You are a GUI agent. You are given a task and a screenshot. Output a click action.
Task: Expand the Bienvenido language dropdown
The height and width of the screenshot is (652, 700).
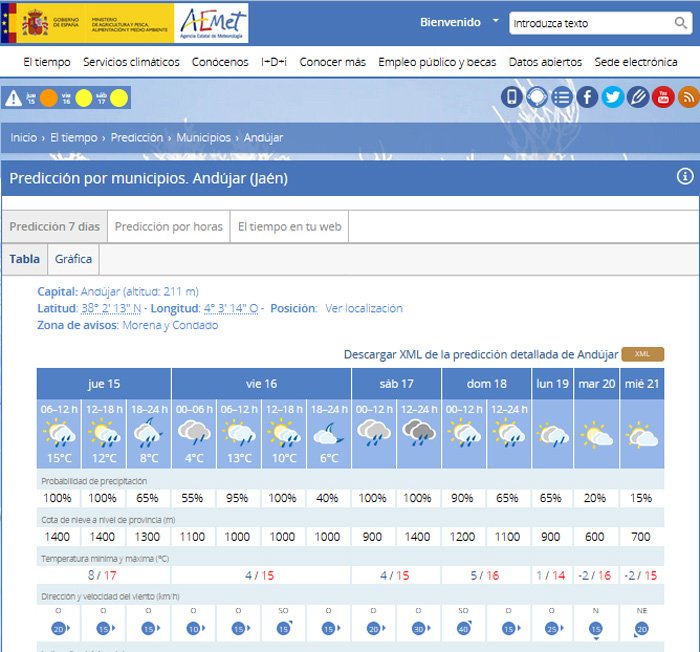[x=495, y=21]
